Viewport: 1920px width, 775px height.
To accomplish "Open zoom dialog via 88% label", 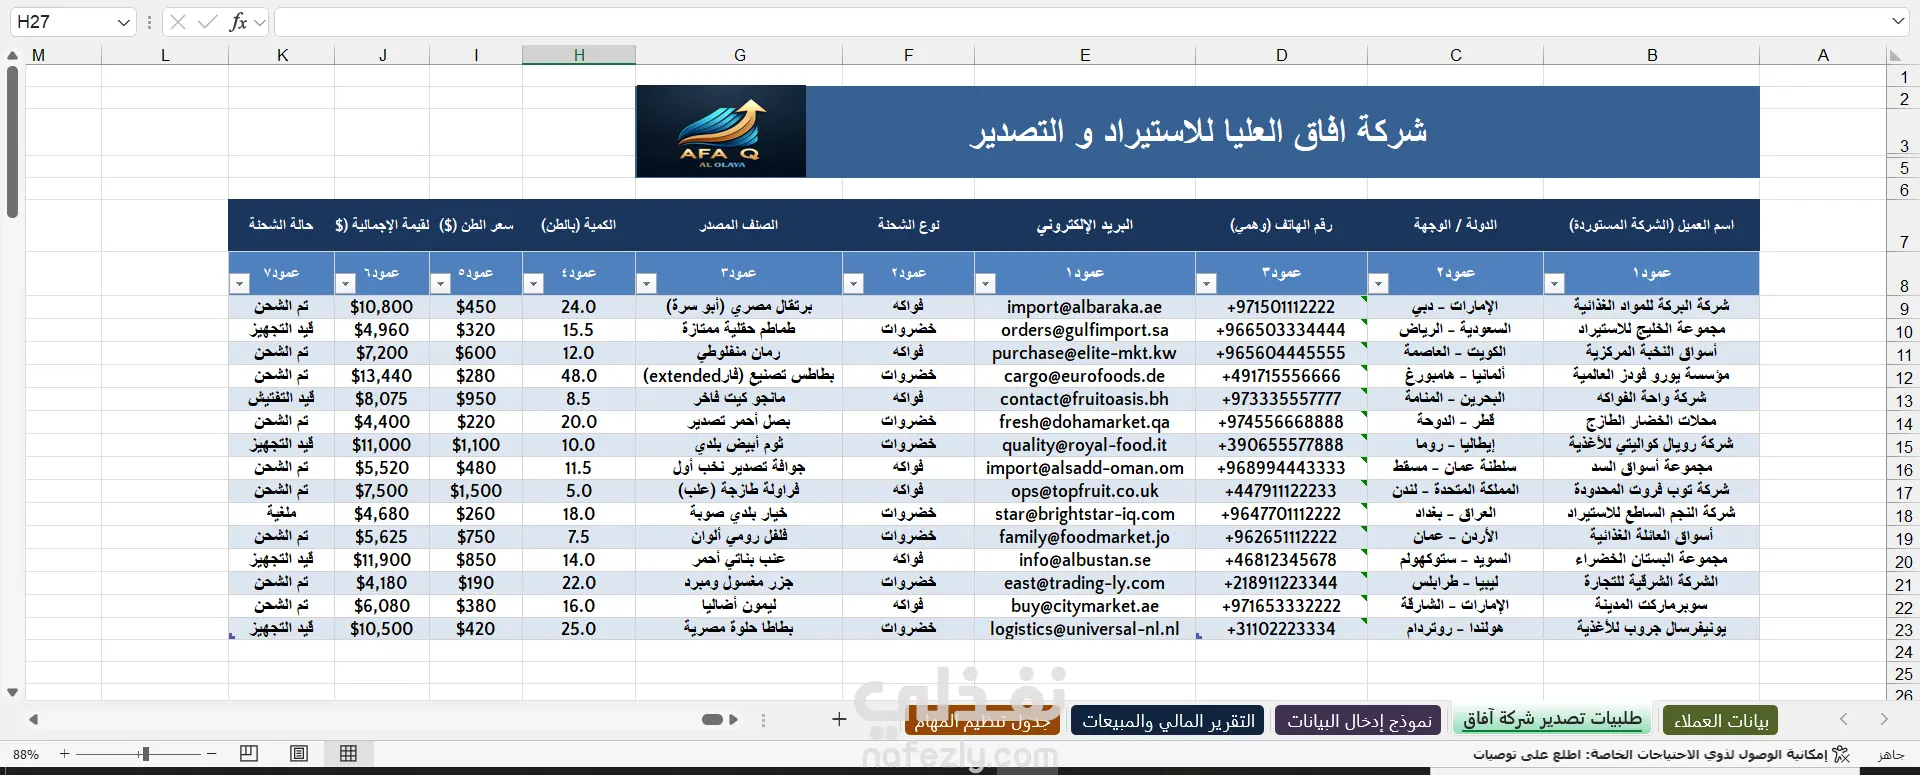I will (26, 755).
